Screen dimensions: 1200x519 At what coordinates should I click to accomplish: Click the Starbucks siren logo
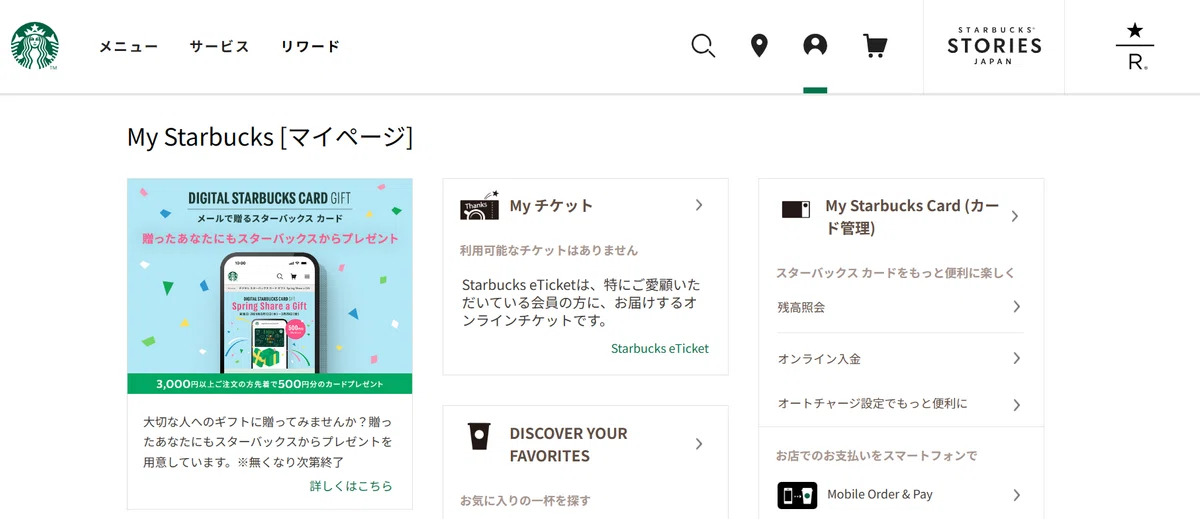(35, 46)
